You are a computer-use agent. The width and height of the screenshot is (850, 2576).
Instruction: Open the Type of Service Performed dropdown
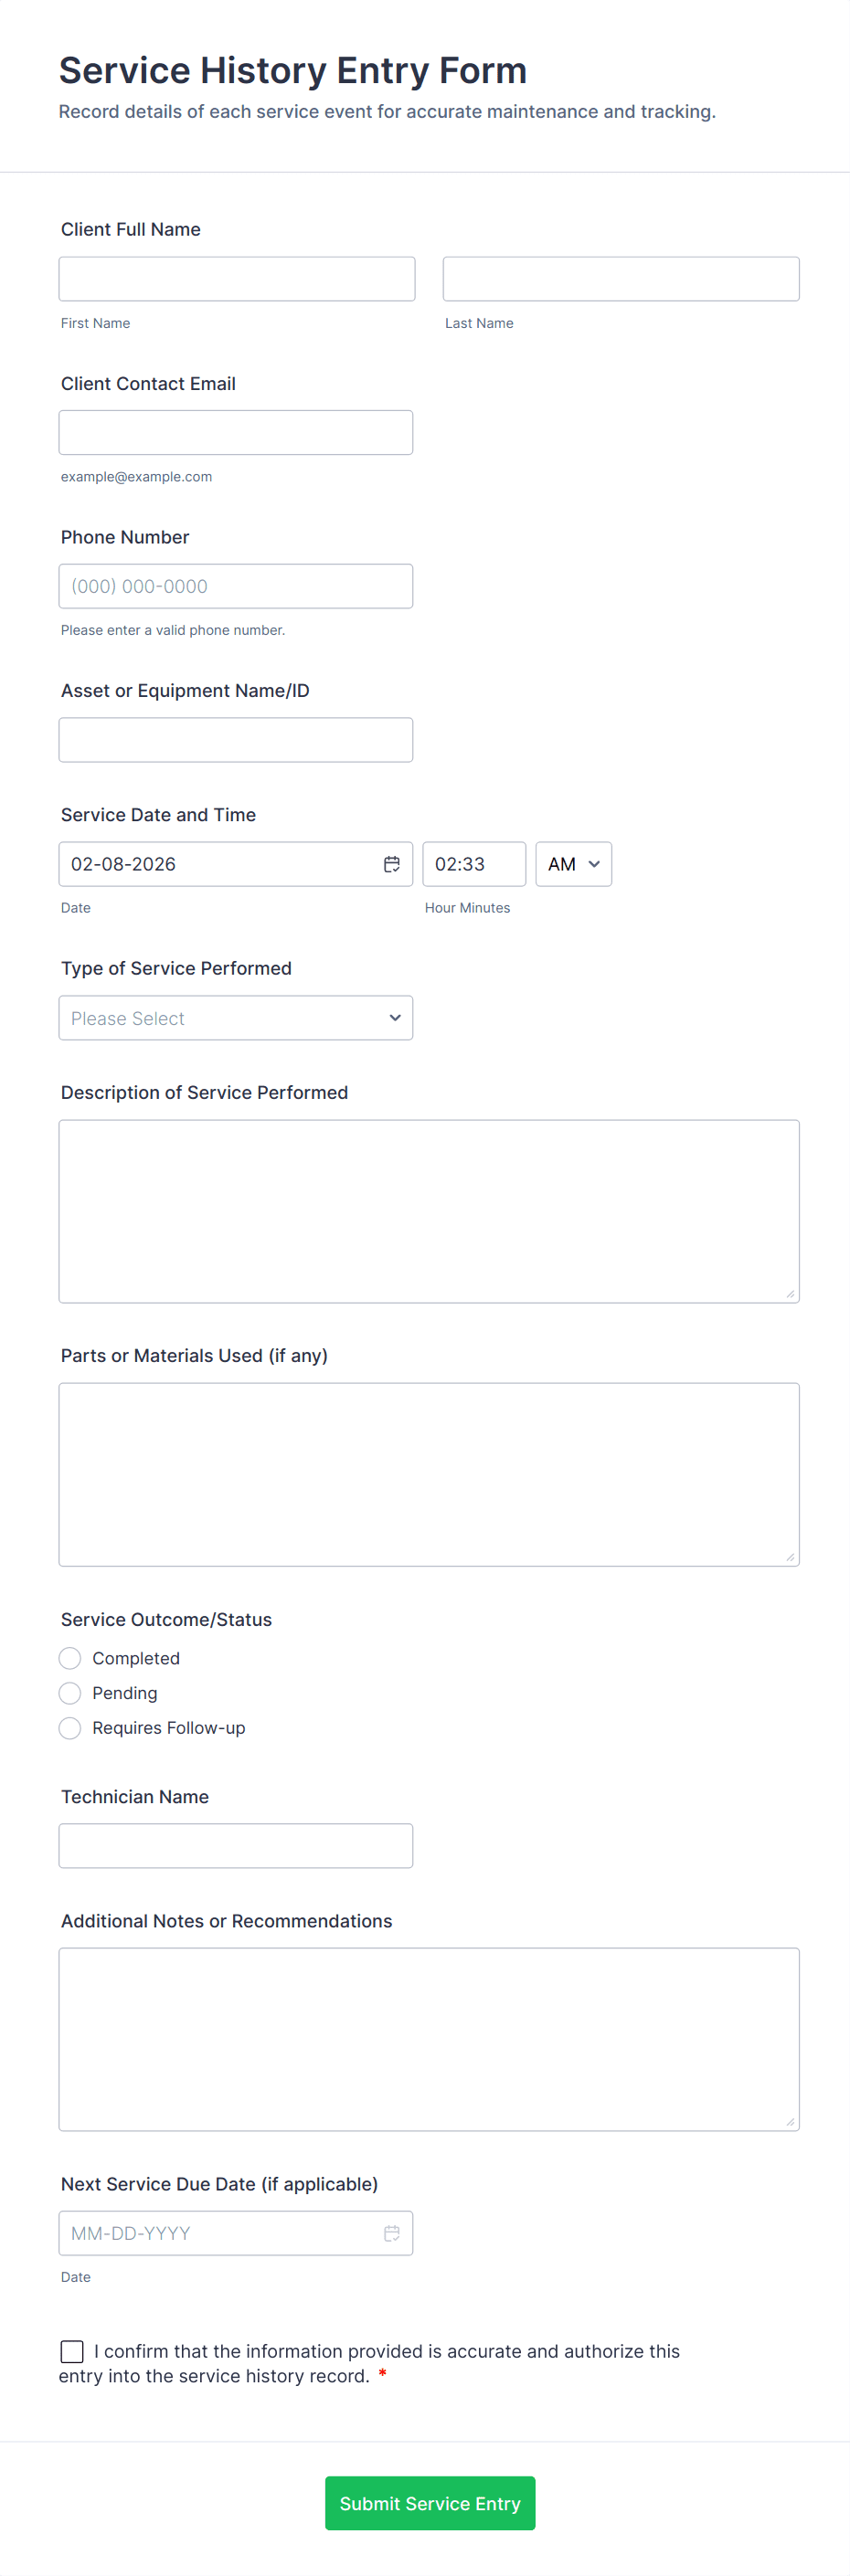(235, 1018)
